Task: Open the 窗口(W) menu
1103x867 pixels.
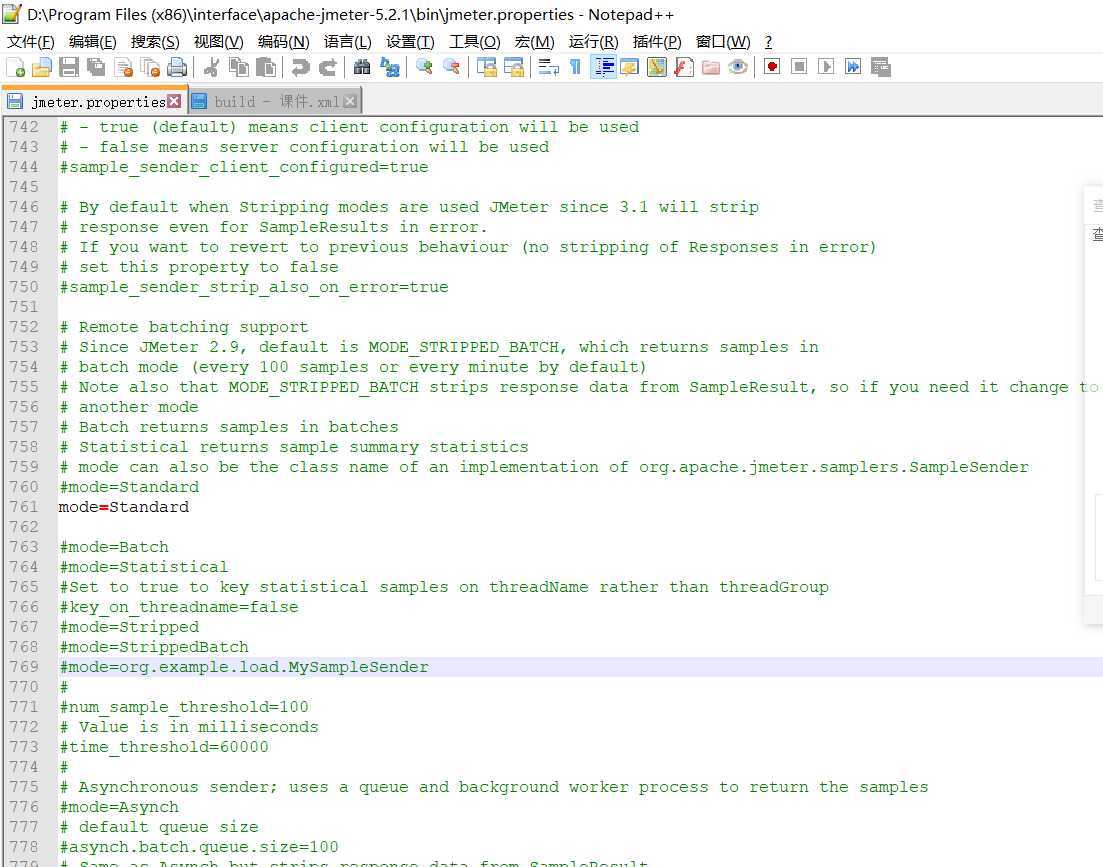Action: [722, 42]
